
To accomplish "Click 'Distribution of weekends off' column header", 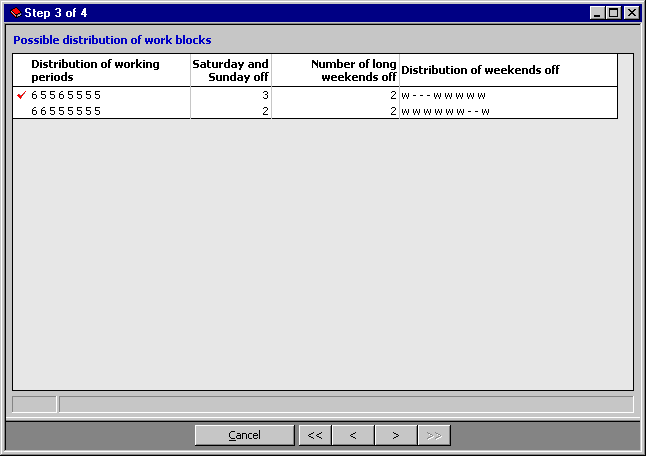I will pos(508,70).
